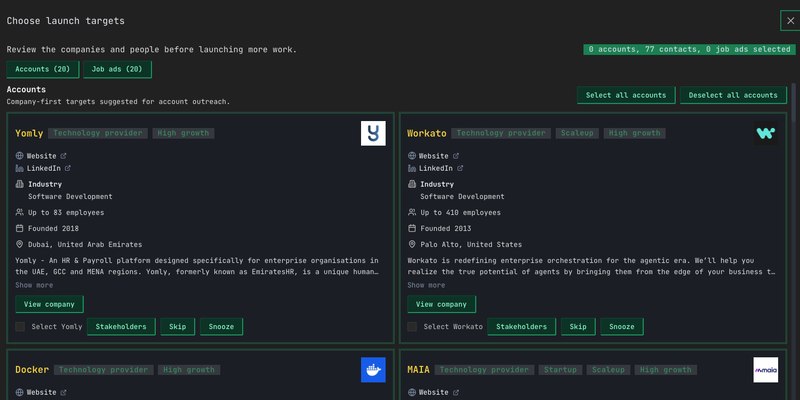Click industry building icon in Workato card
Image resolution: width=800 pixels, height=400 pixels.
(412, 184)
